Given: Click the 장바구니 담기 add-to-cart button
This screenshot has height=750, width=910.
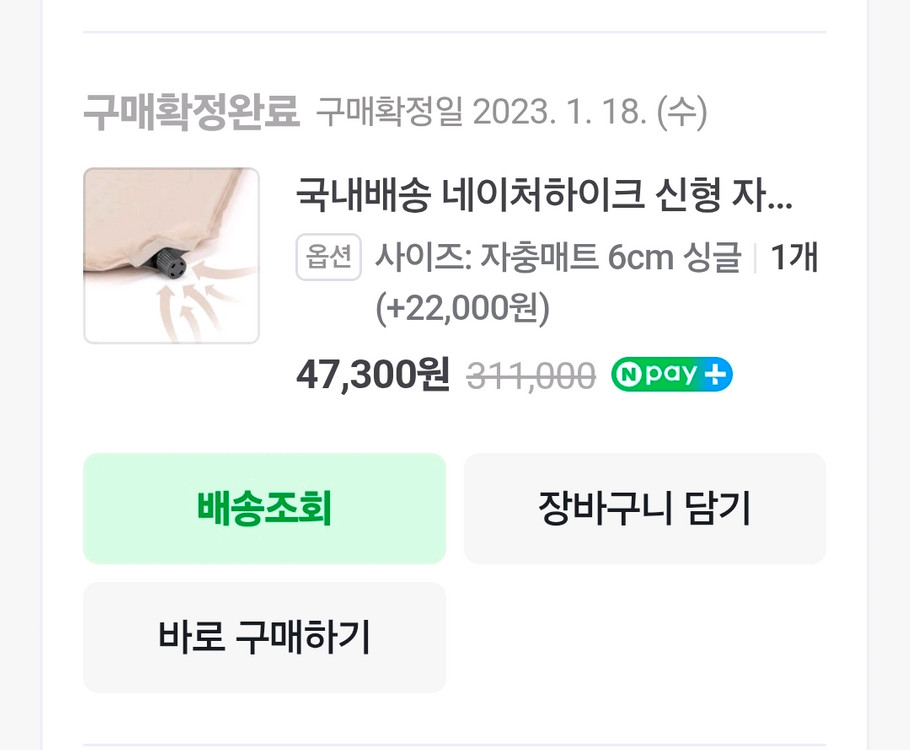Looking at the screenshot, I should coord(644,508).
